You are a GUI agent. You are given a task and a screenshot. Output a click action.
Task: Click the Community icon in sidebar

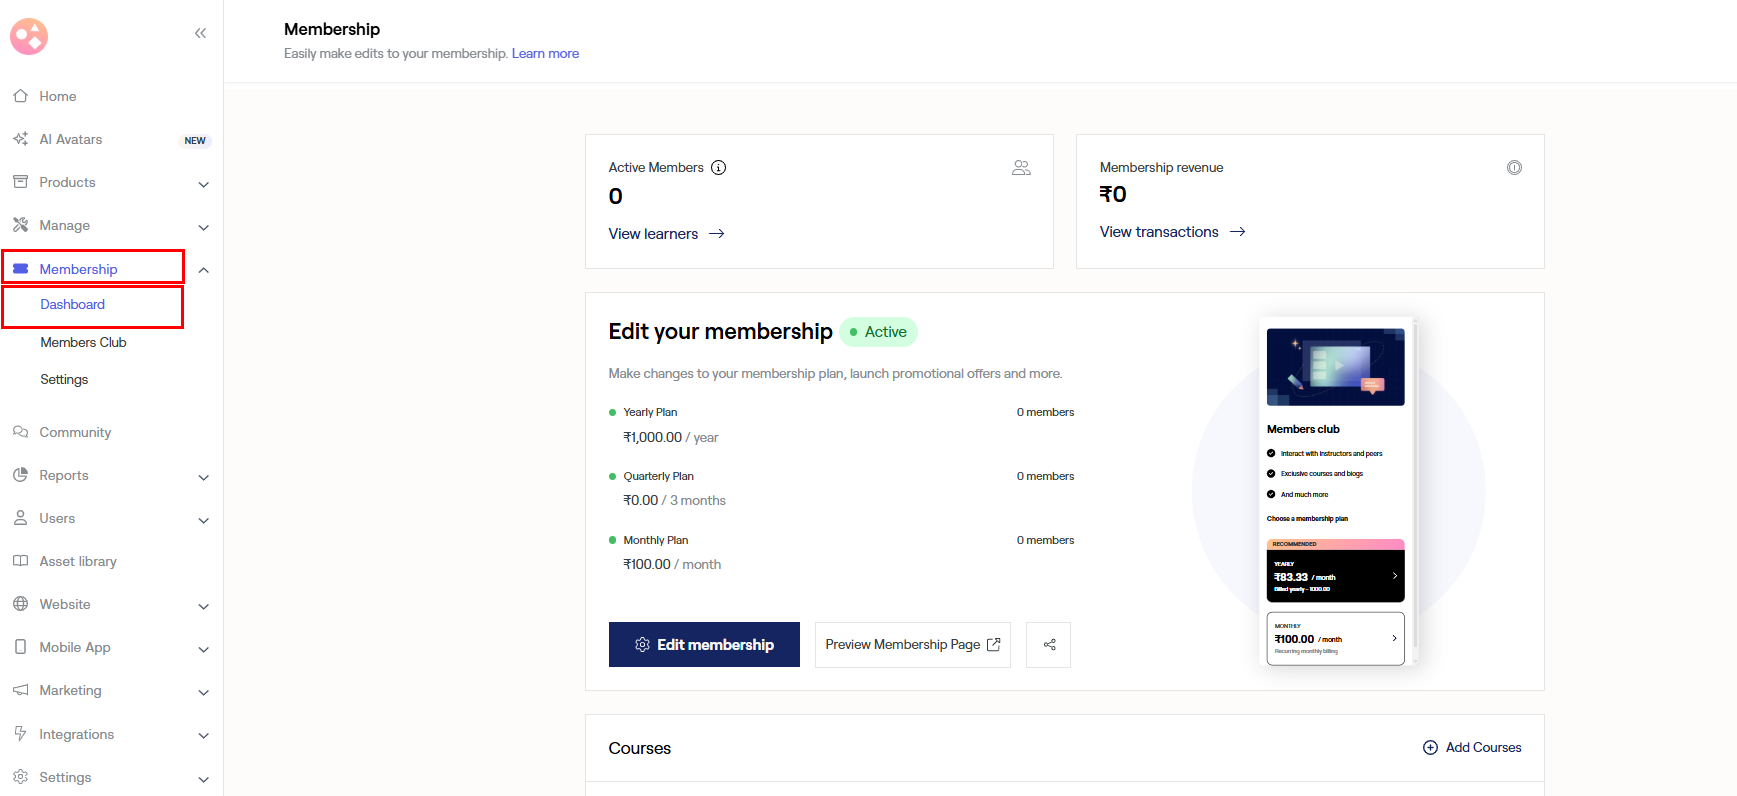[x=20, y=432]
